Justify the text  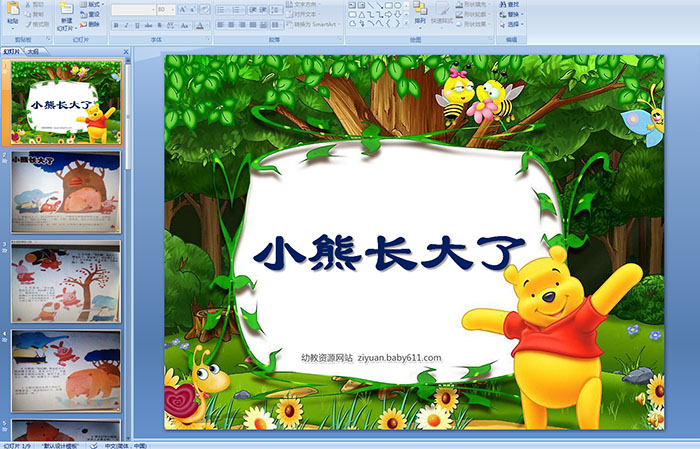(x=253, y=25)
